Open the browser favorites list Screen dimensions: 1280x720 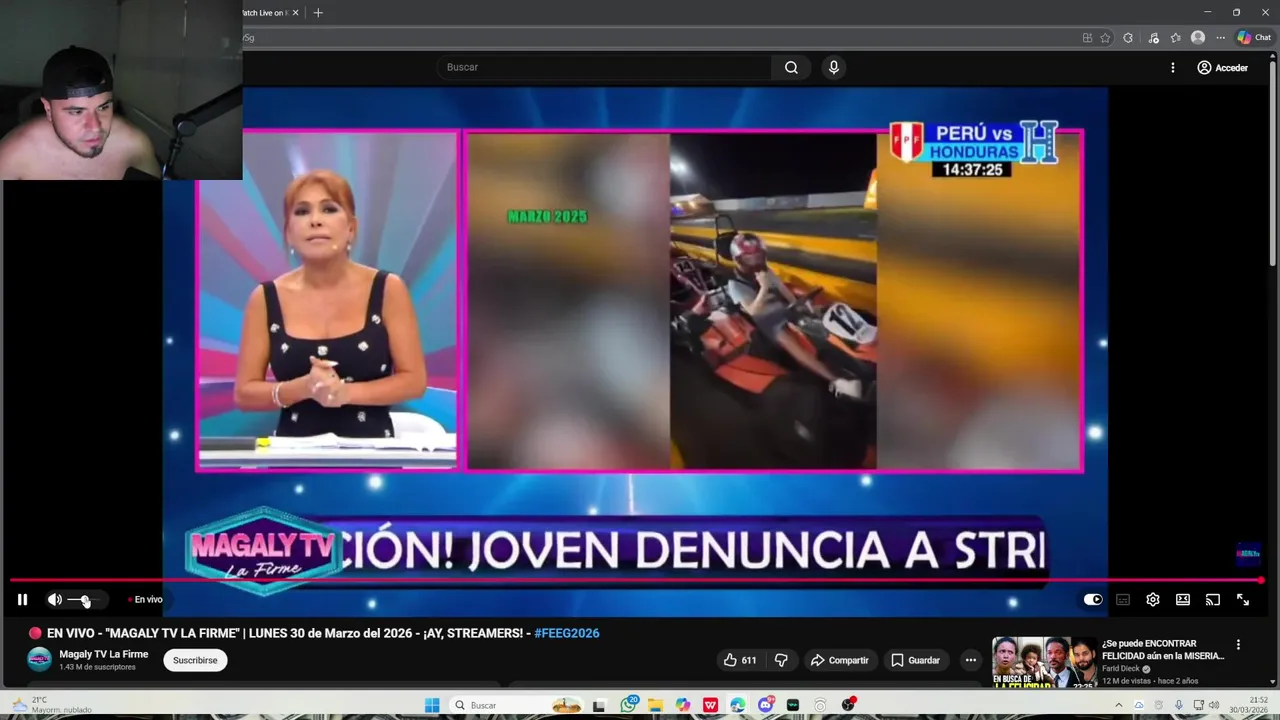pyautogui.click(x=1175, y=38)
